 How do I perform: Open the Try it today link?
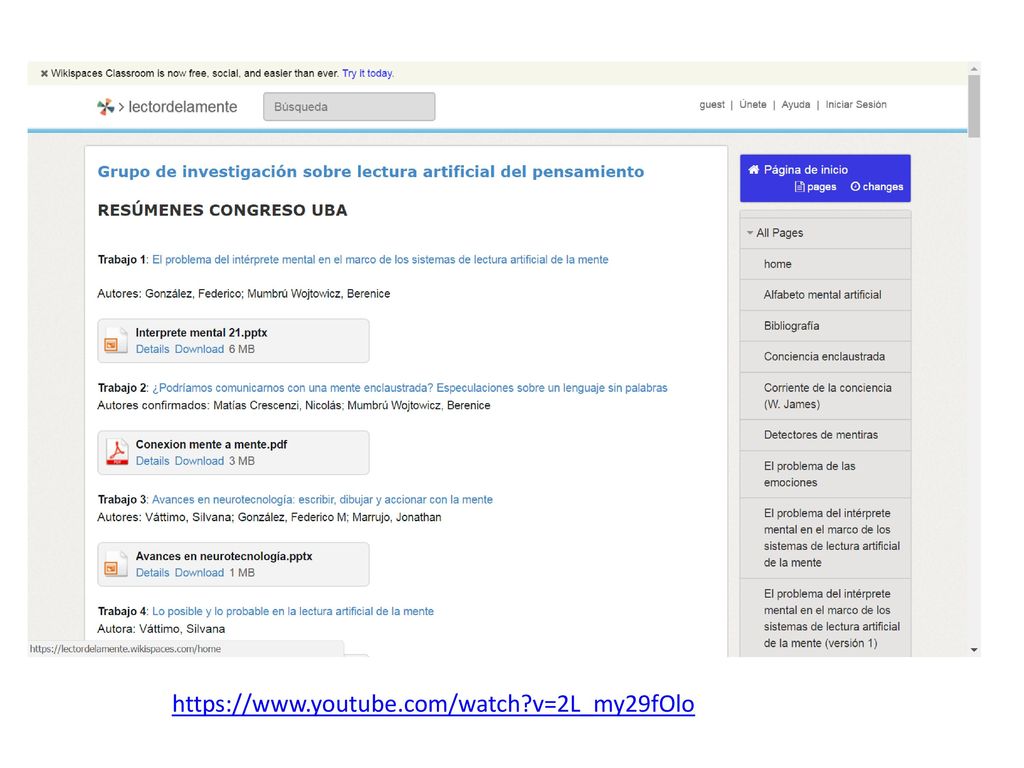tap(368, 73)
